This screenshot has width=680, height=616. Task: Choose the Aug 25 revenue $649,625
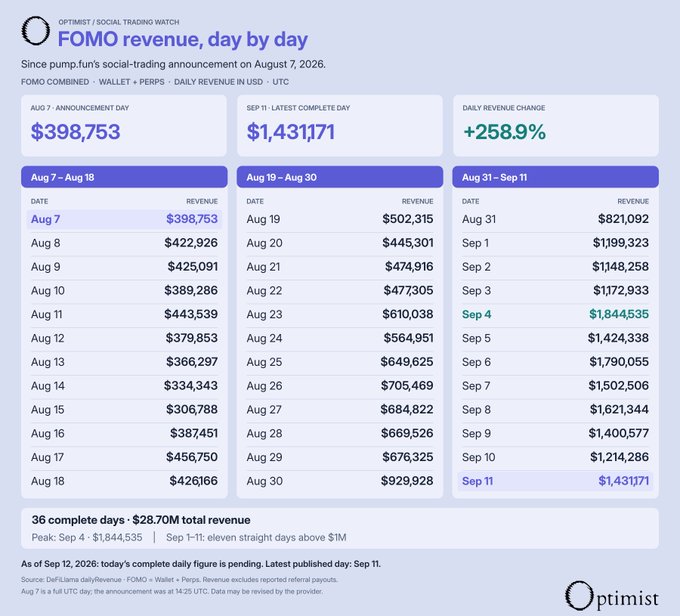point(407,362)
